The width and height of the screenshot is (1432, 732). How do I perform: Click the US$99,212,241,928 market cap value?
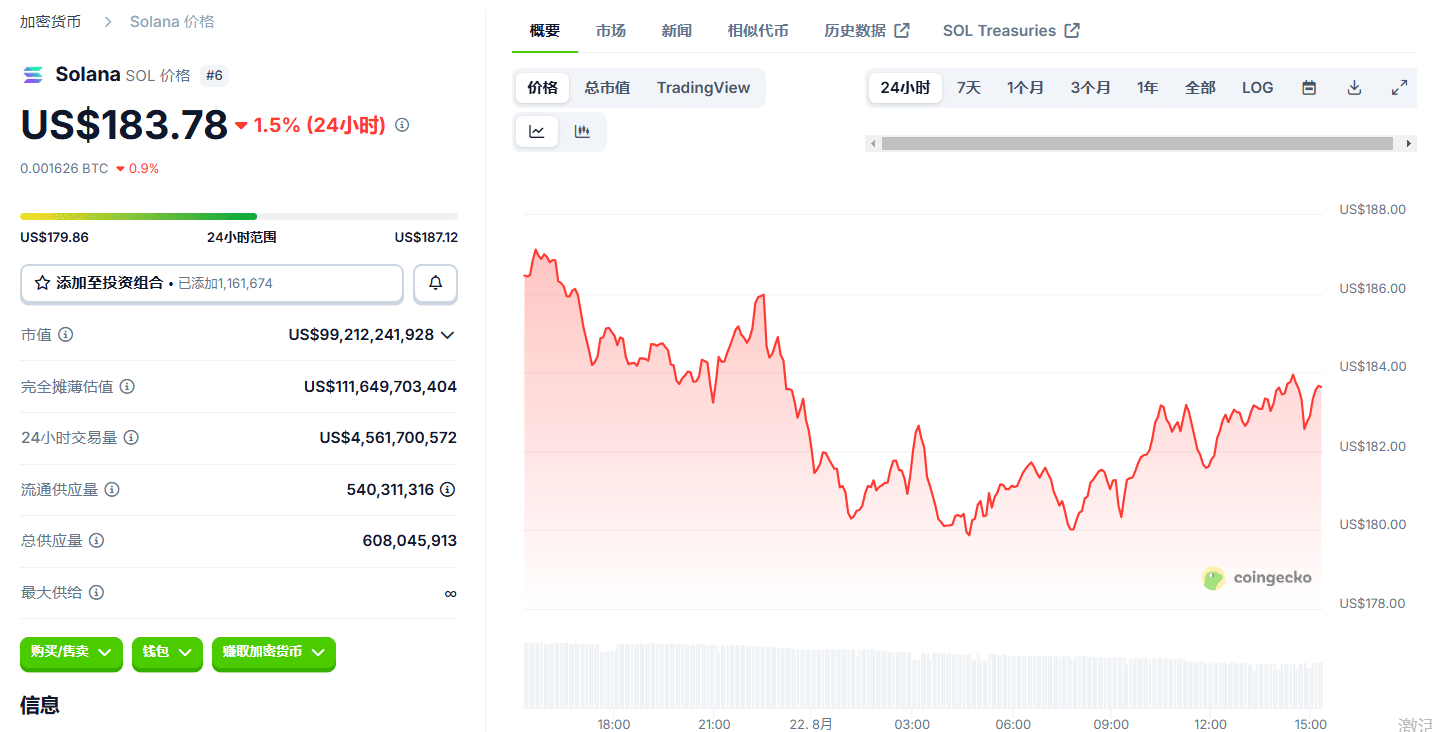pyautogui.click(x=361, y=334)
